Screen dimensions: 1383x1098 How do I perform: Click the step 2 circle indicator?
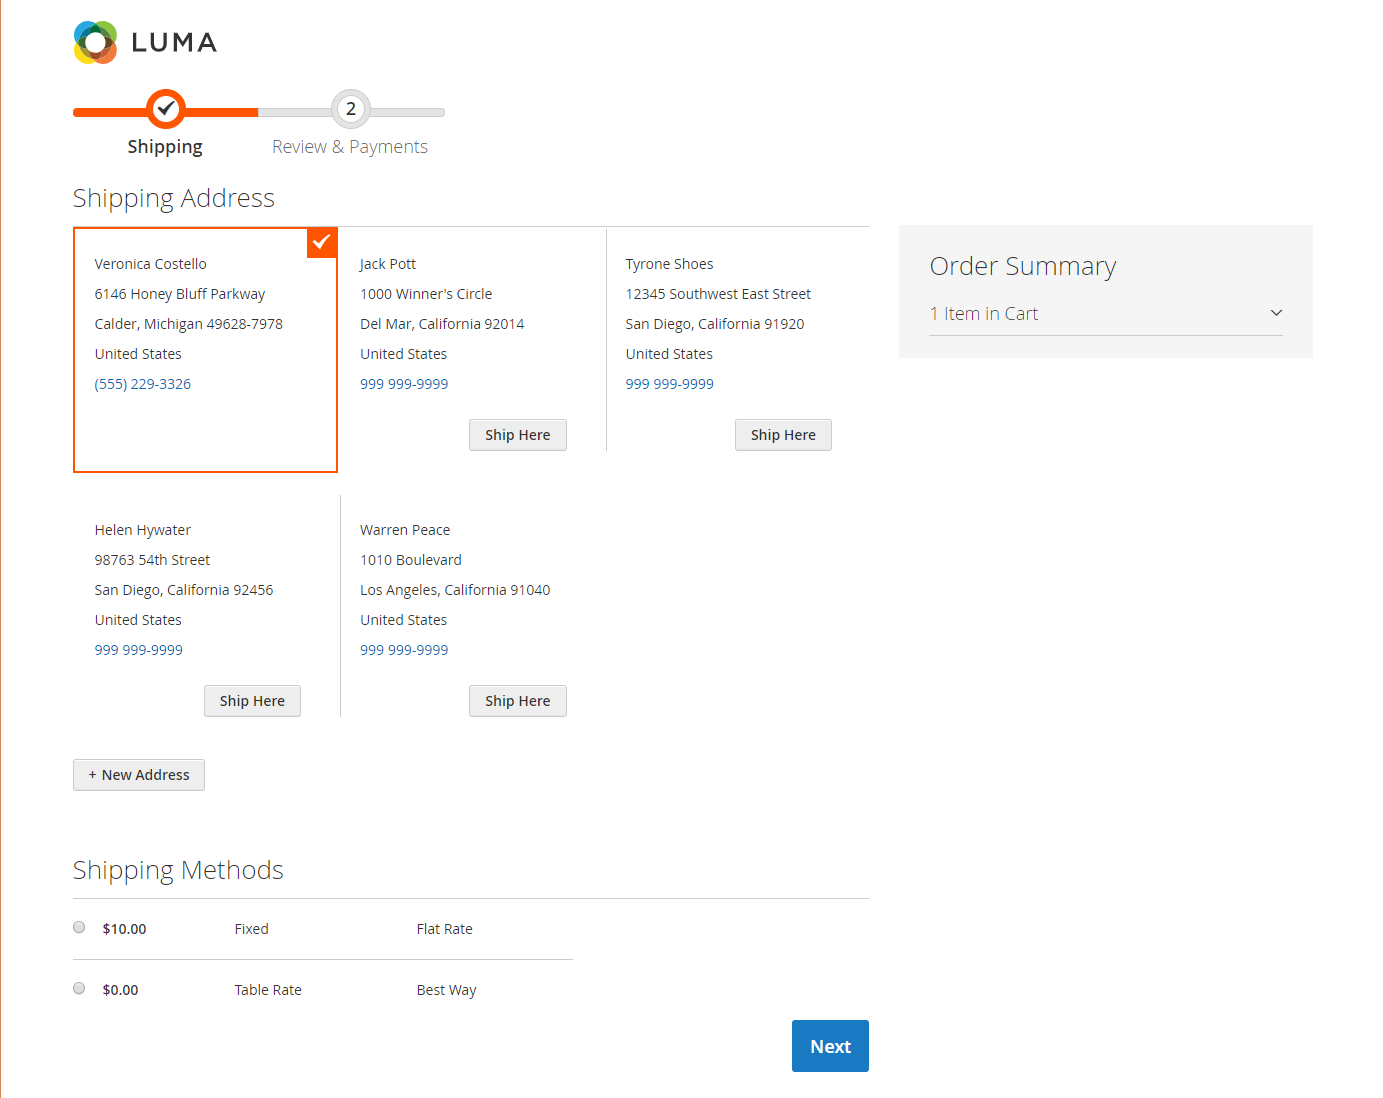tap(351, 109)
